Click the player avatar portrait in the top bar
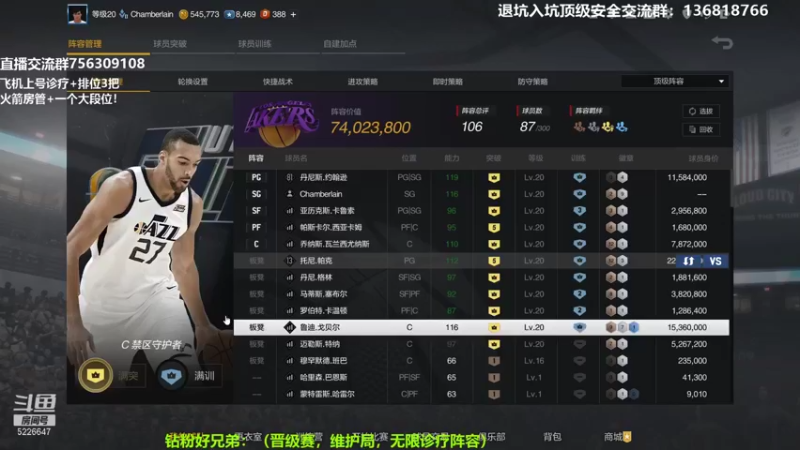This screenshot has height=450, width=800. tap(78, 14)
